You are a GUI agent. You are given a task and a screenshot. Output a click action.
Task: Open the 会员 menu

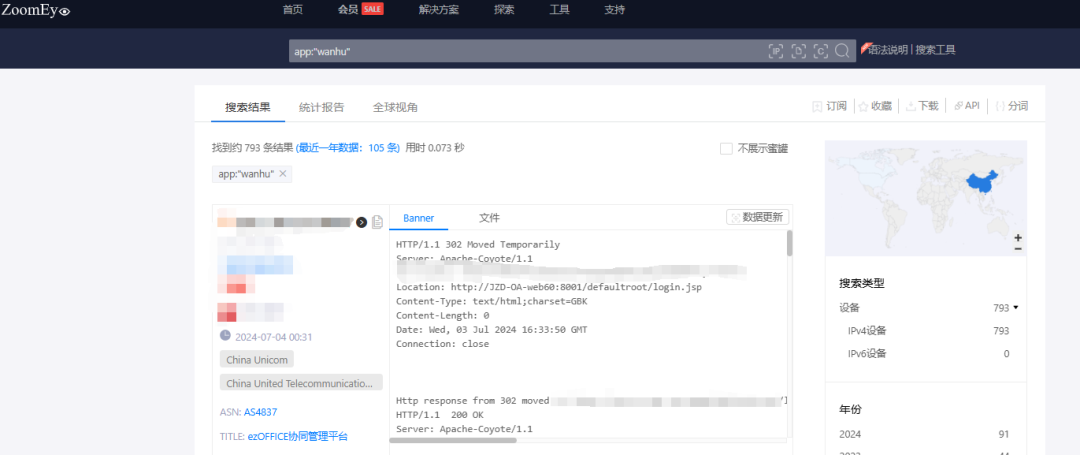point(348,10)
